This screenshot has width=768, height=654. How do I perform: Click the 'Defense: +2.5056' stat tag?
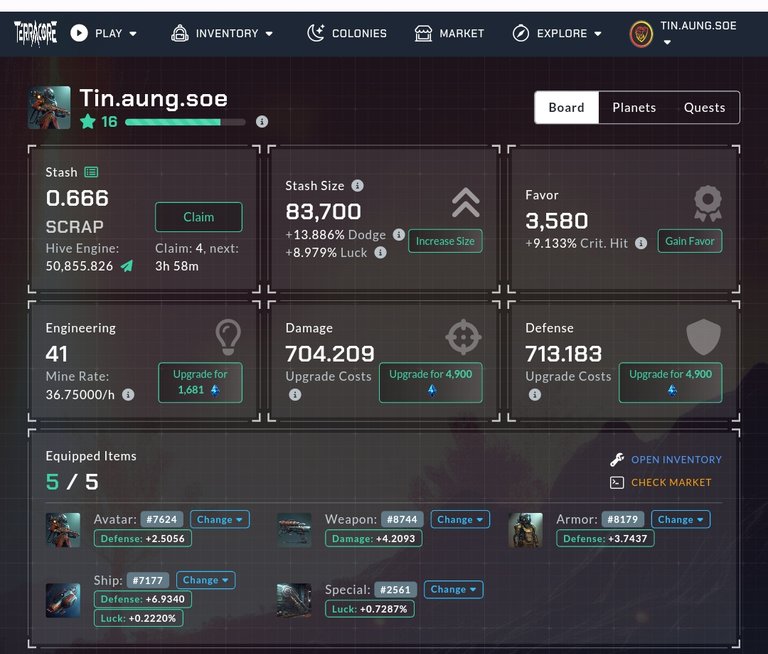tap(143, 538)
